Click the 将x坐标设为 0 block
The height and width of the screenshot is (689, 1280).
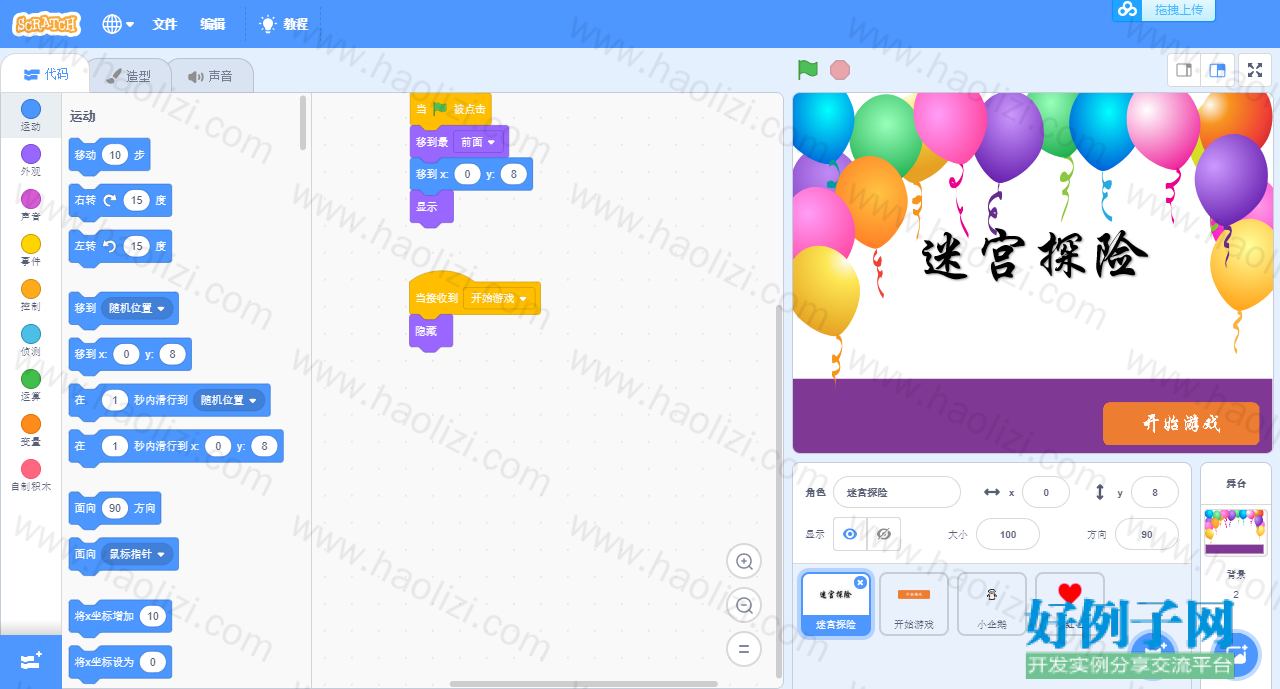click(119, 662)
